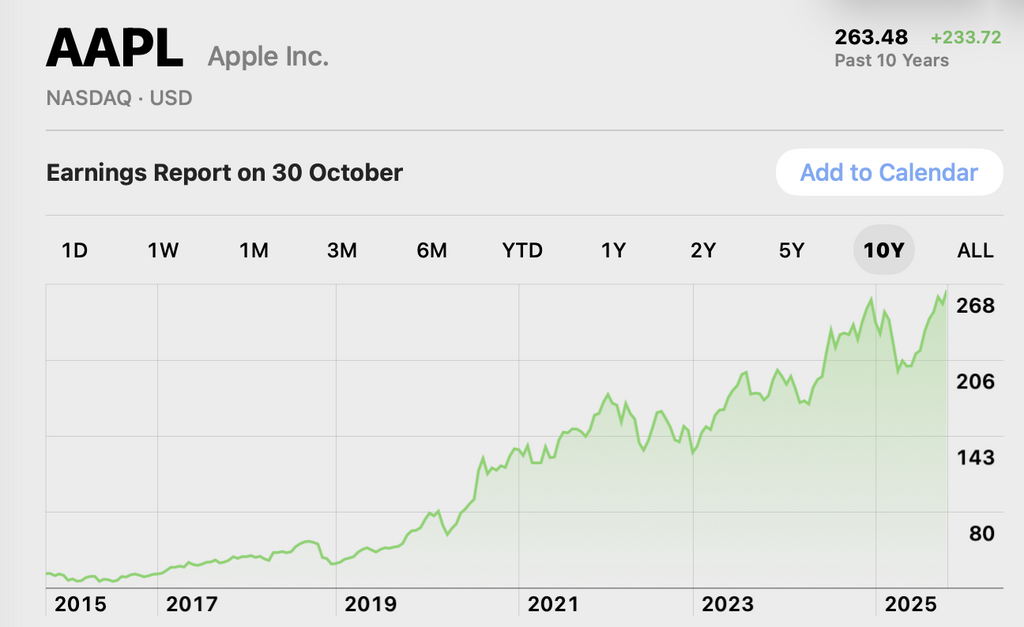Choose the 5Y range tab
Viewport: 1024px width, 627px height.
(x=791, y=250)
